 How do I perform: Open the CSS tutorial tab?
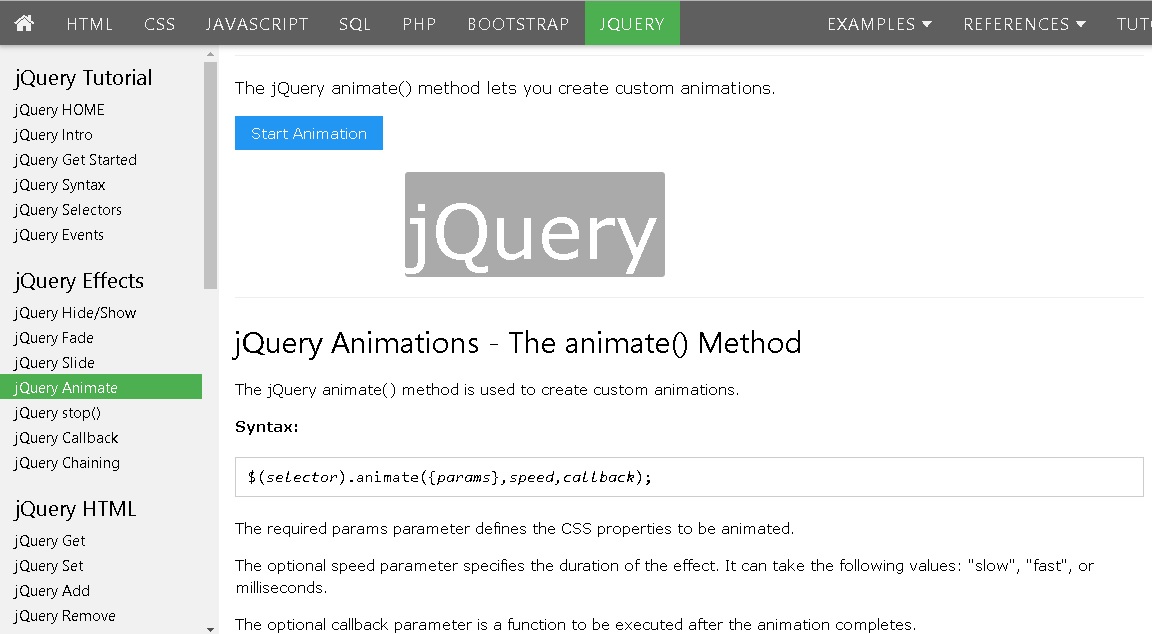[159, 24]
